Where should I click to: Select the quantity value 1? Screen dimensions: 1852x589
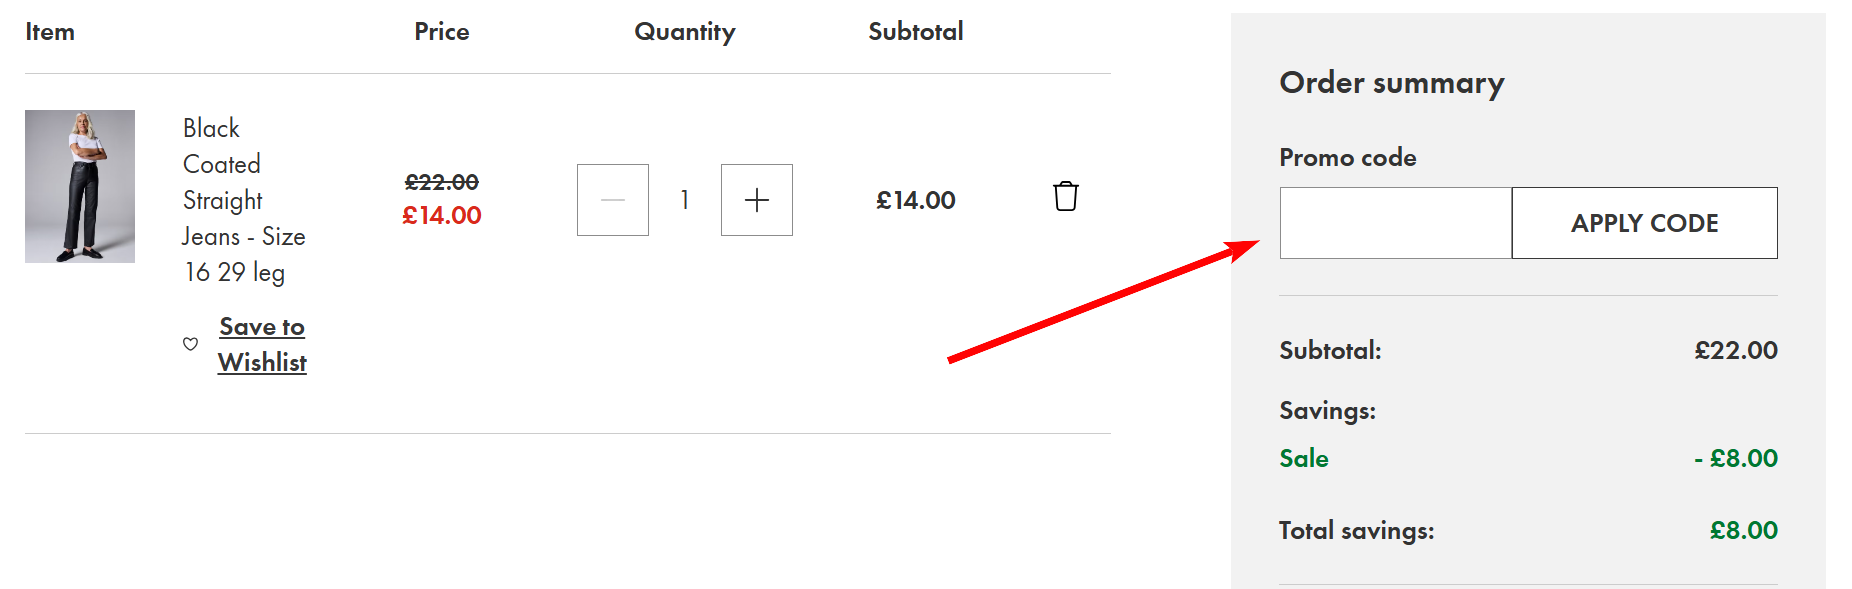[685, 200]
